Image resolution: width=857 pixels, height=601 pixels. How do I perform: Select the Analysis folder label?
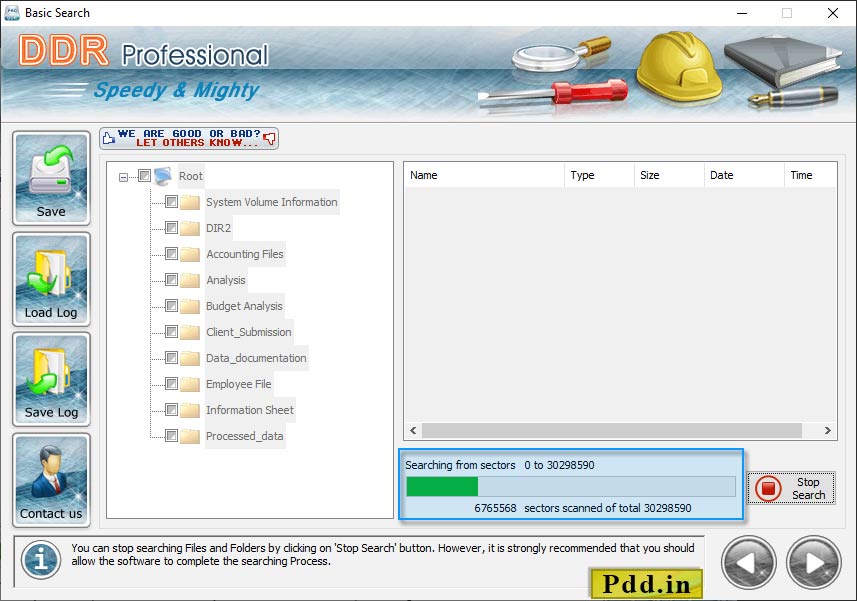point(226,280)
